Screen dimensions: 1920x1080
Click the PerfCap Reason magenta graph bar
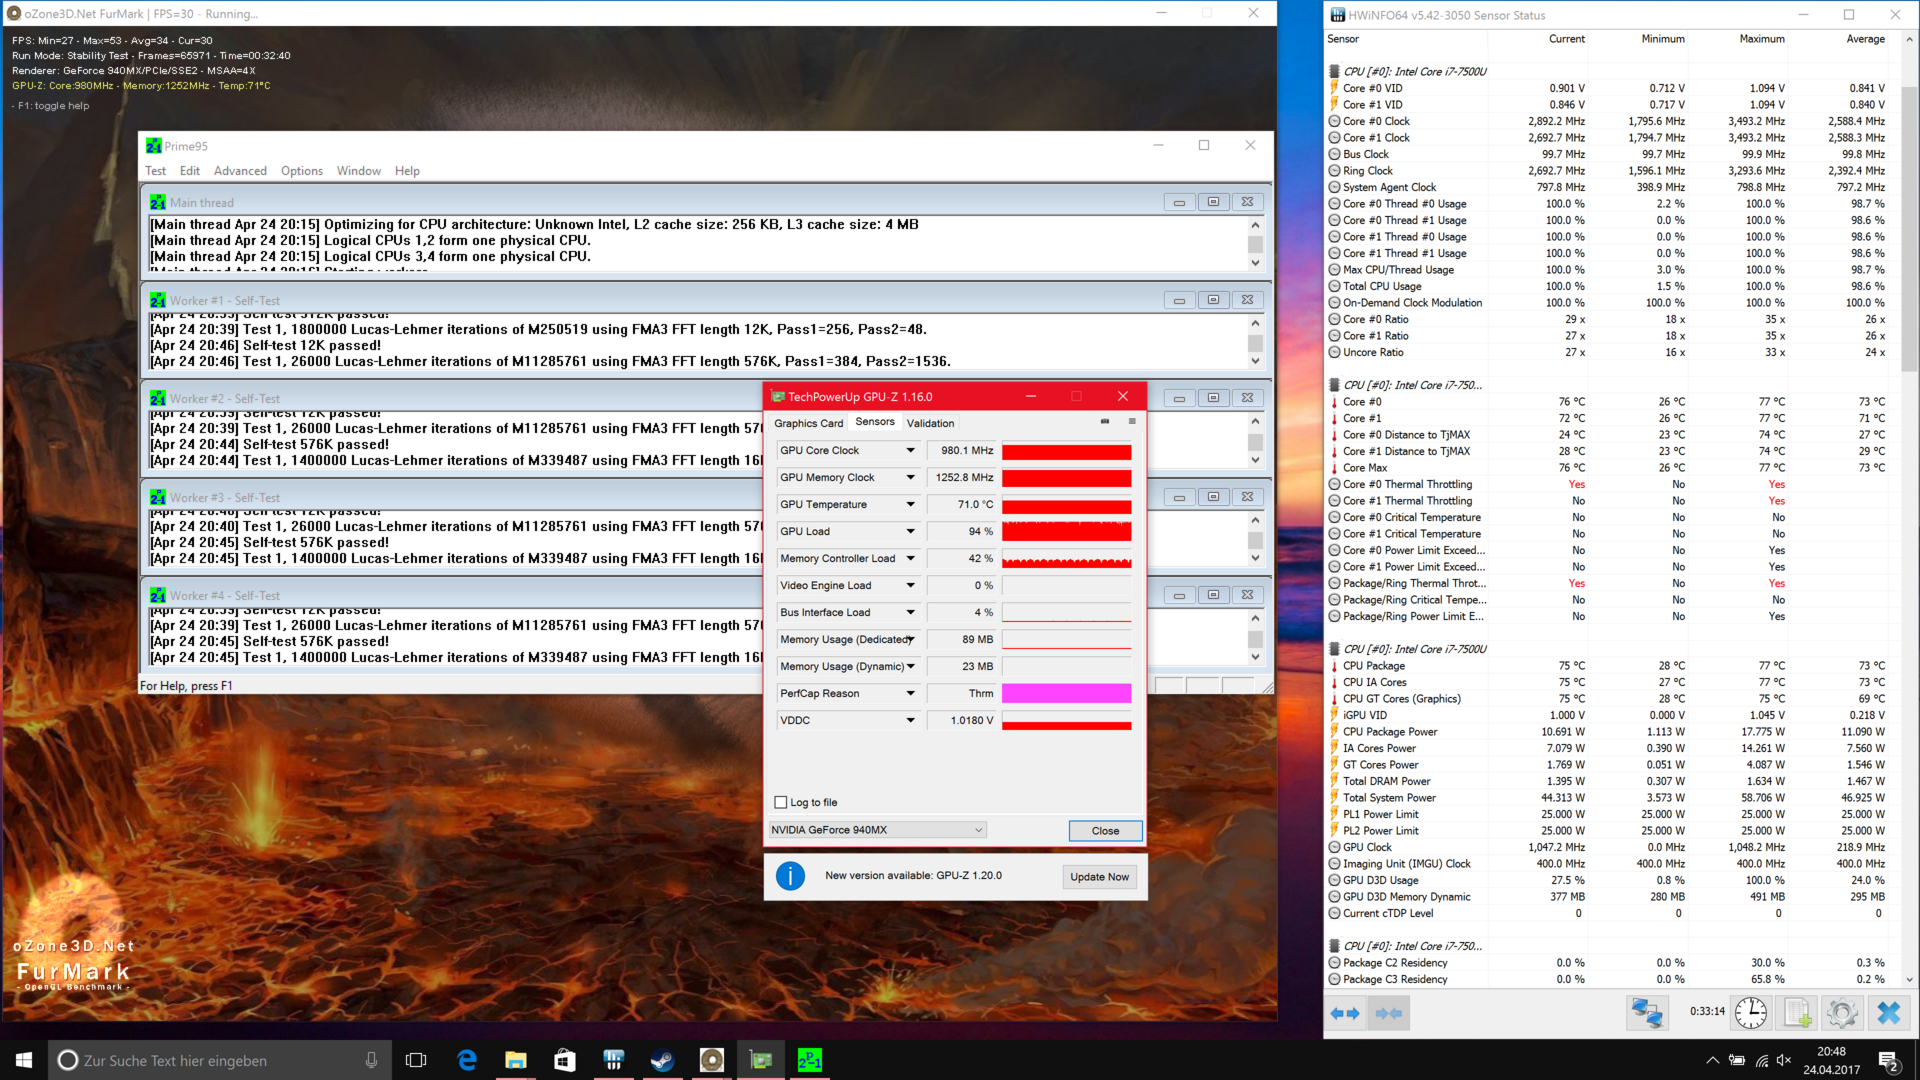(1066, 694)
